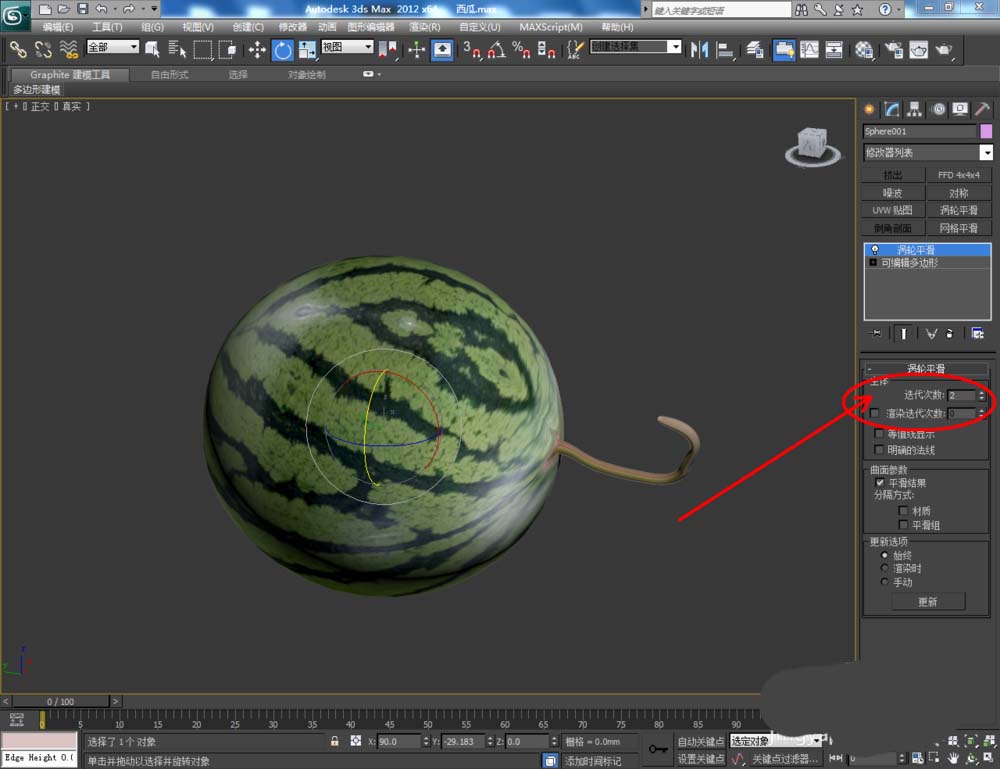Toggle the Percent Snap icon

(521, 49)
